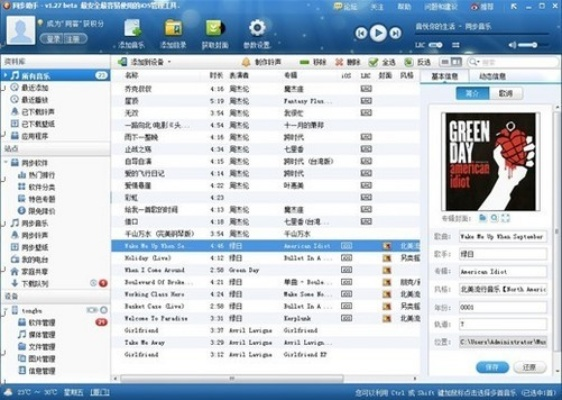
Task: Click the volume slider
Action: click(x=533, y=45)
